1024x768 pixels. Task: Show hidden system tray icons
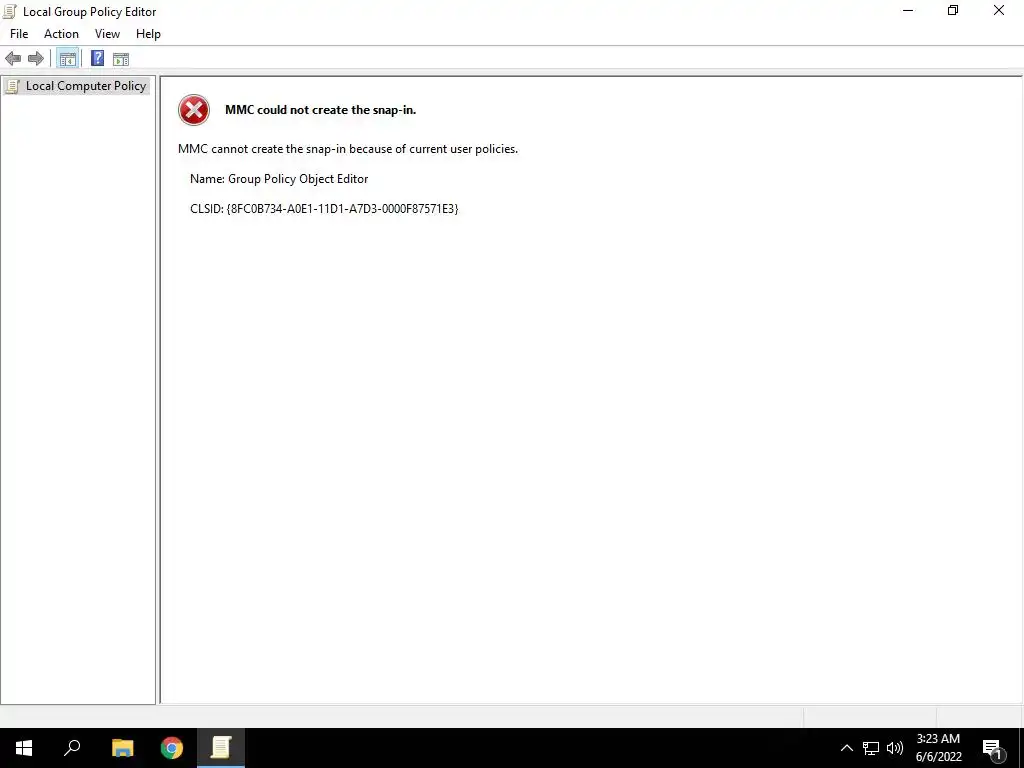point(846,748)
